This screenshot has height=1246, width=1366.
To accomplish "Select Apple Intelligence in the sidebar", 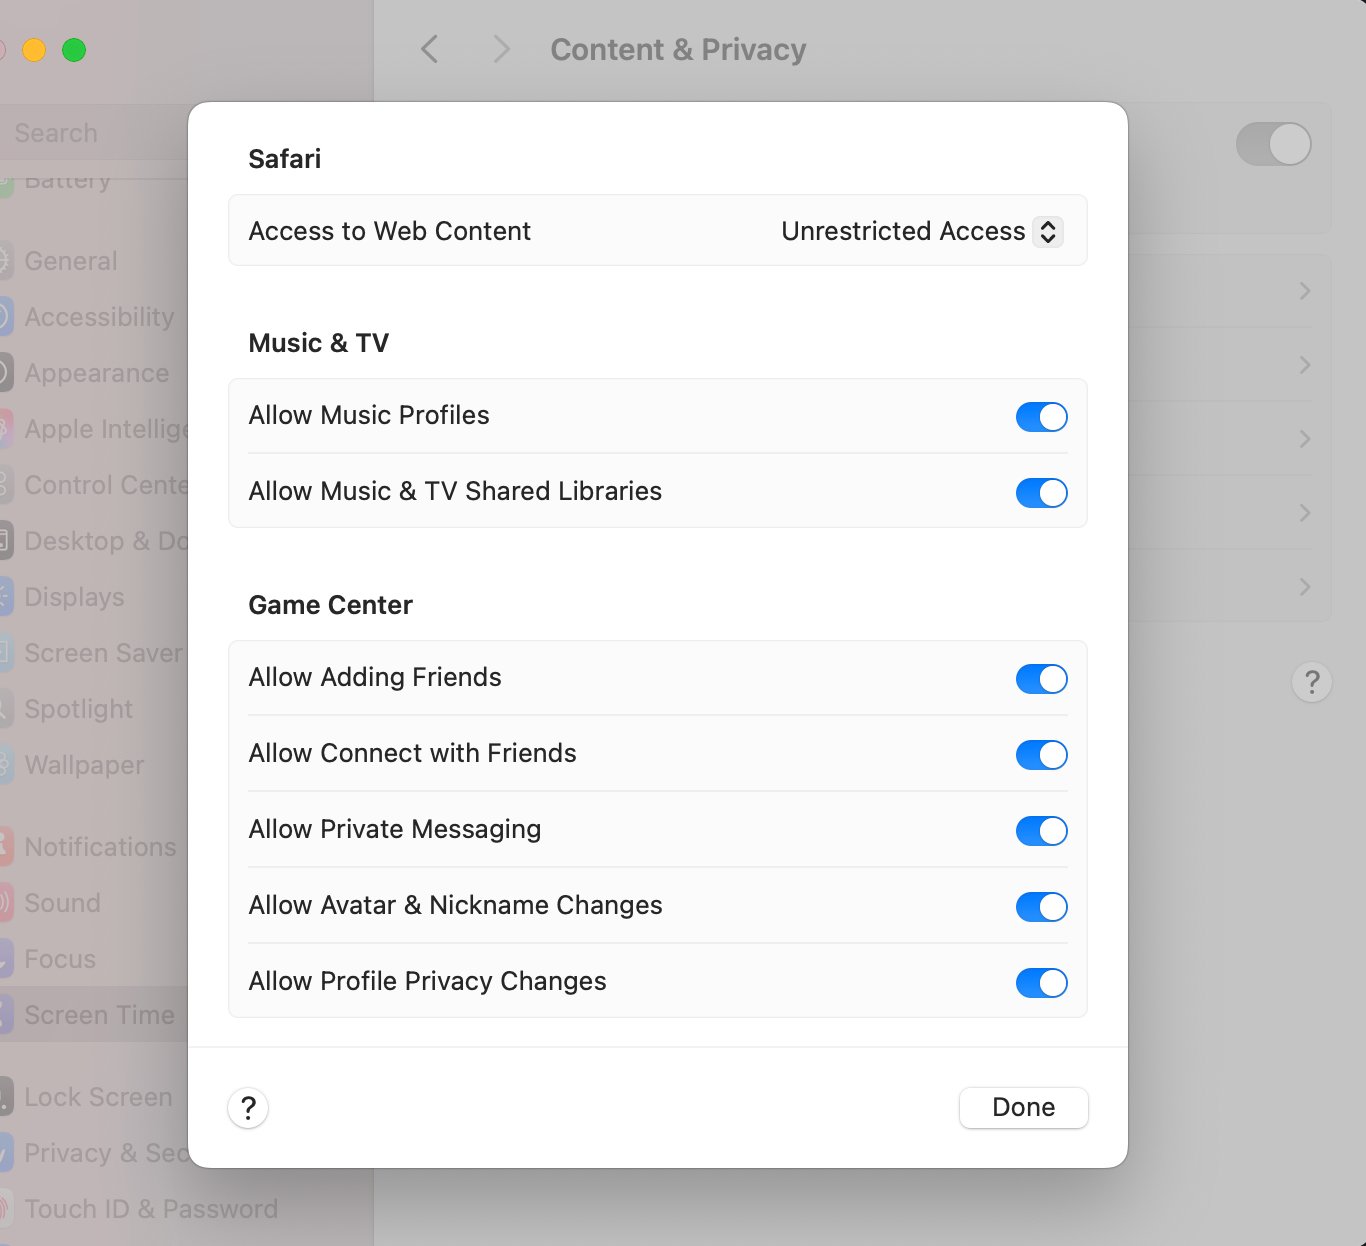I will coord(94,429).
